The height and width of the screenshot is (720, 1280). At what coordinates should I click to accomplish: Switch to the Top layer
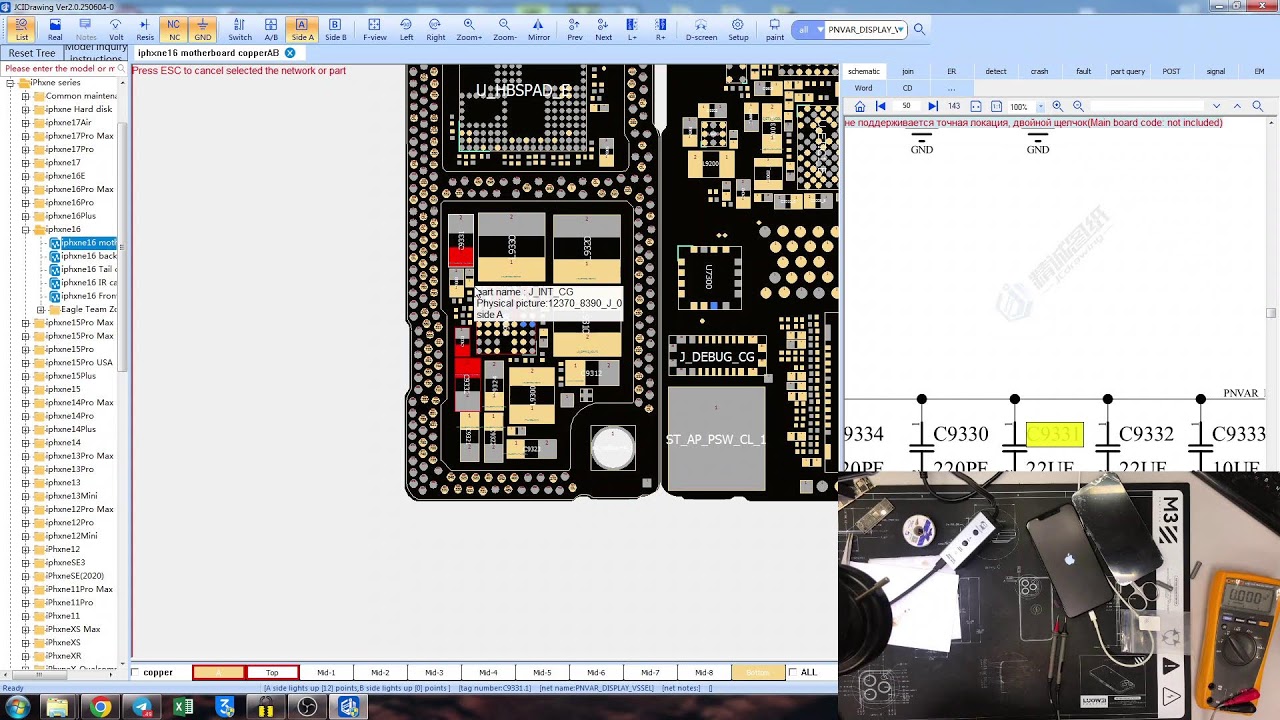click(x=272, y=672)
